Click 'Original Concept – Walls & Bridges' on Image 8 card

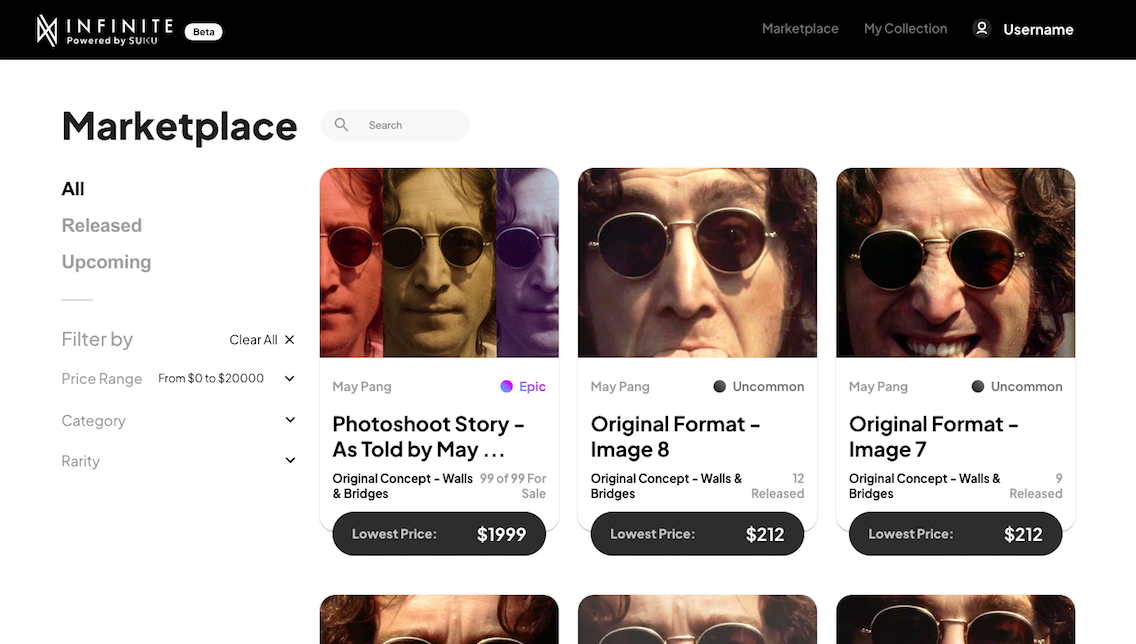pyautogui.click(x=667, y=486)
